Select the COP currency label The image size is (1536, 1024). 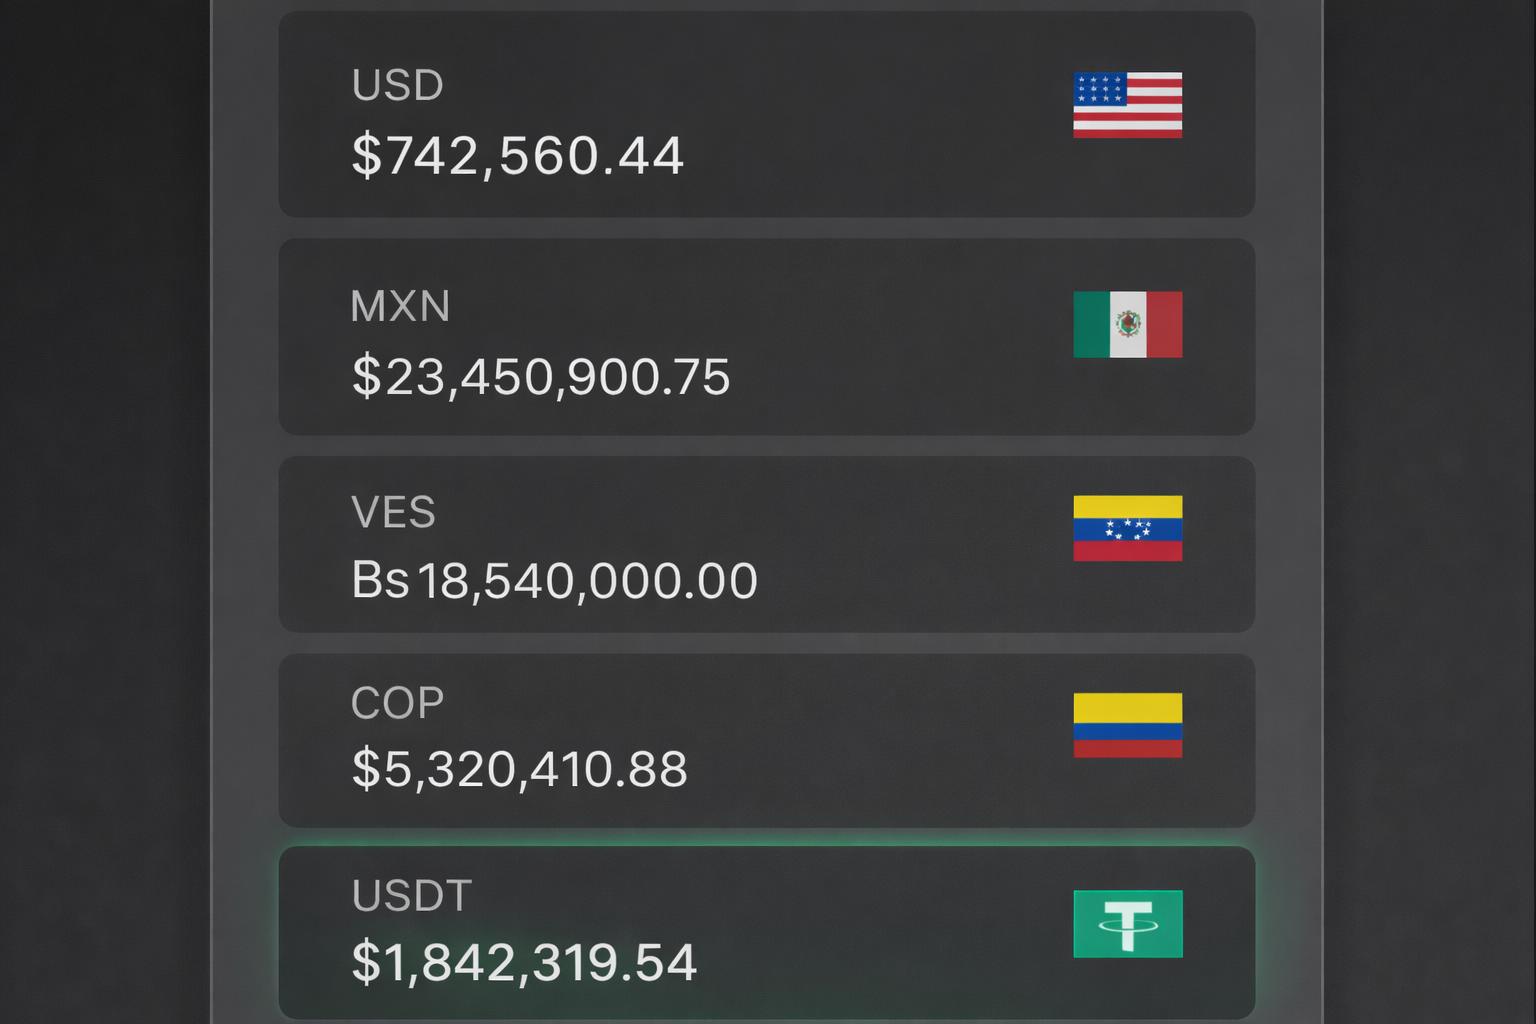396,702
